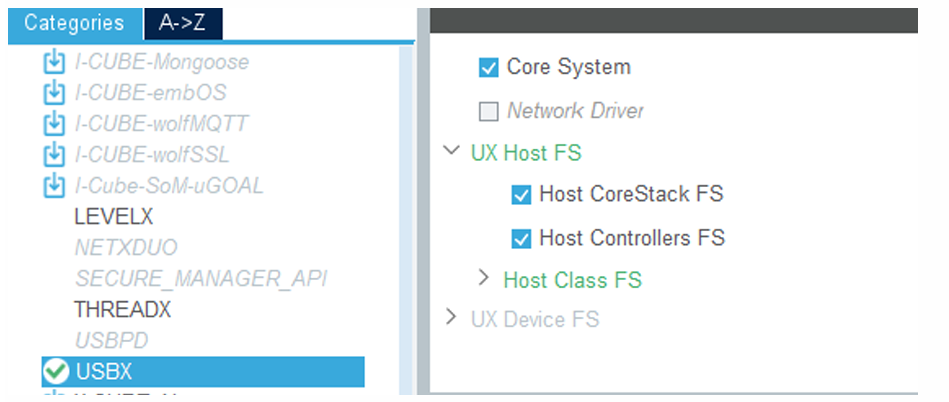The height and width of the screenshot is (402, 949).
Task: Click the I-CUBE-wolfSSL label
Action: (x=152, y=155)
